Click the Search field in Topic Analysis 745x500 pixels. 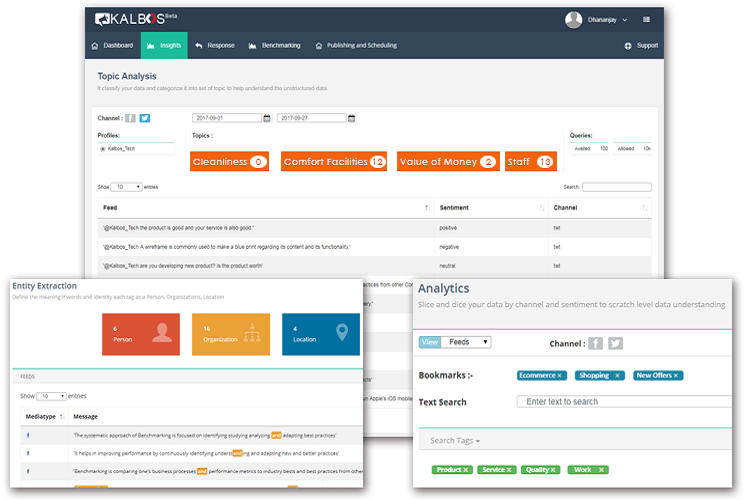(x=617, y=187)
